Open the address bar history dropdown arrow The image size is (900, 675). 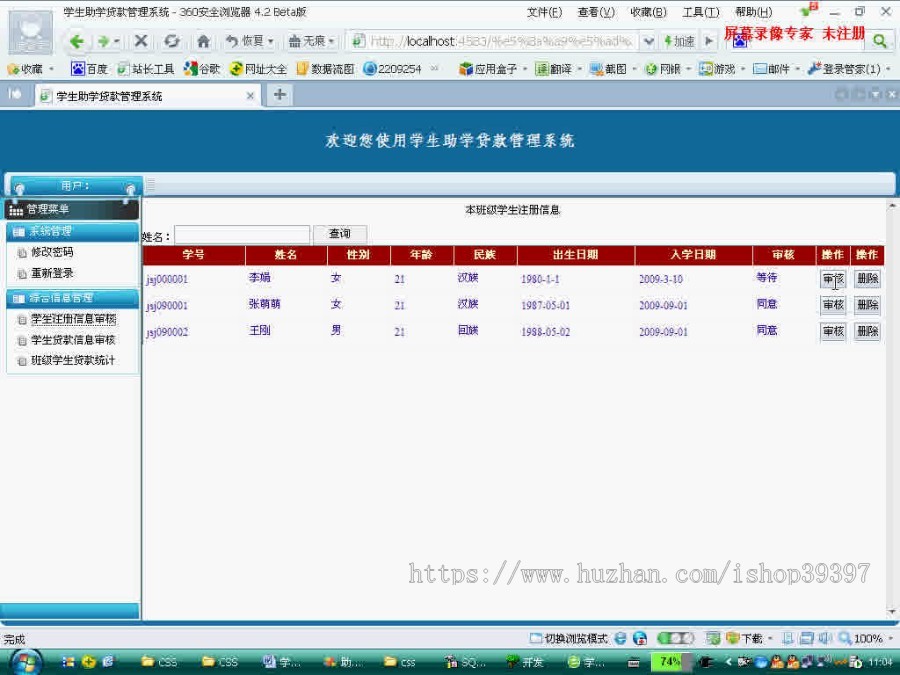click(649, 41)
